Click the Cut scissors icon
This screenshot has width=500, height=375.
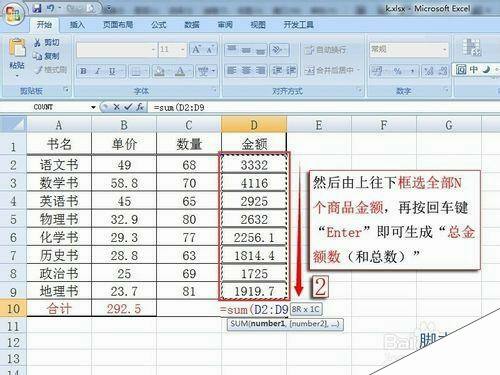[37, 42]
